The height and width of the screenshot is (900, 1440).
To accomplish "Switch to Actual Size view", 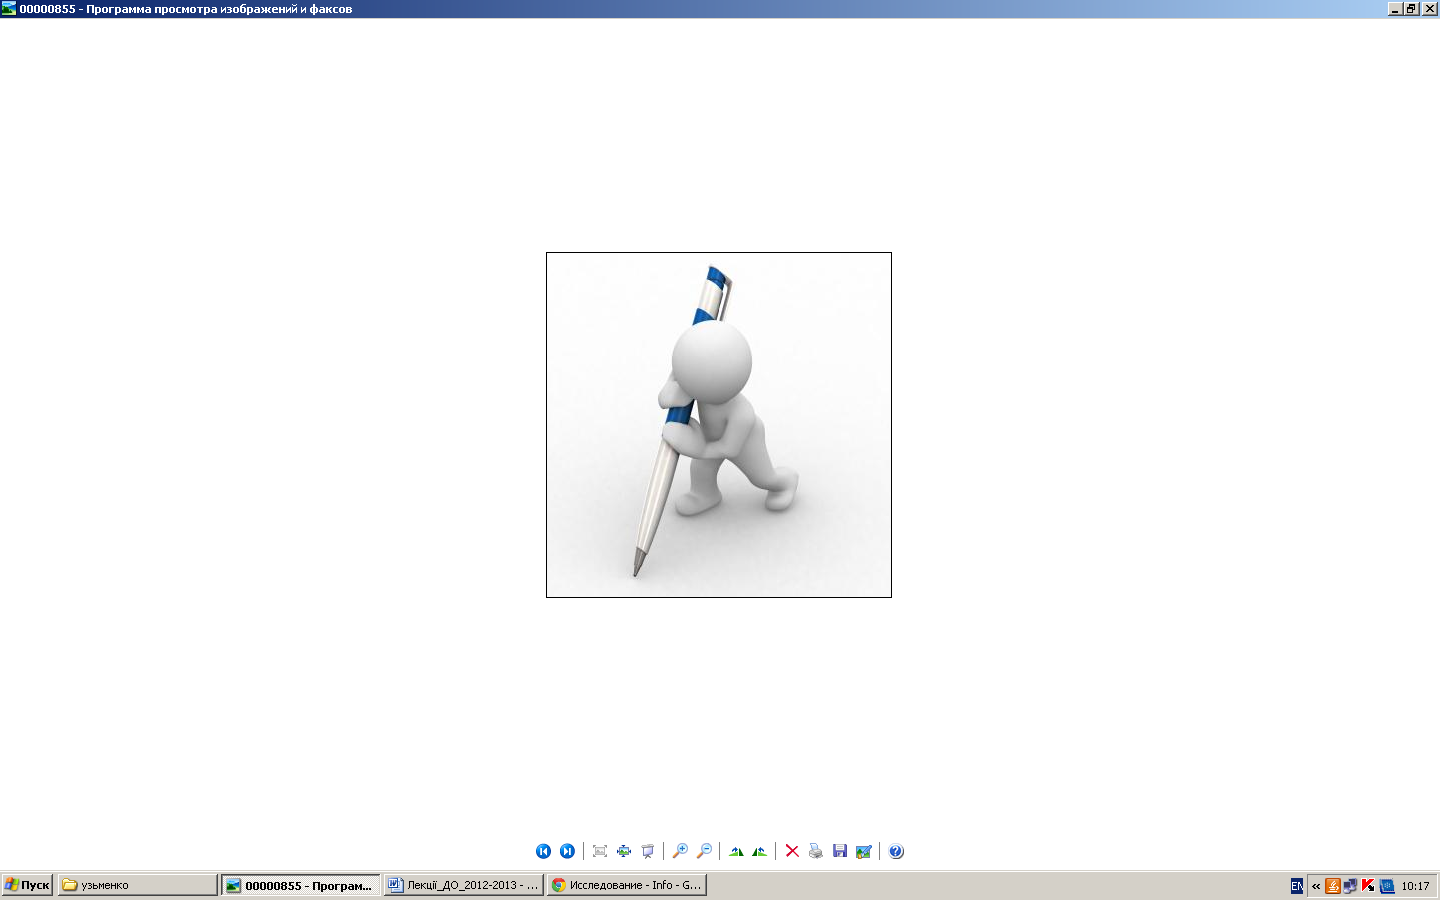I will click(624, 851).
